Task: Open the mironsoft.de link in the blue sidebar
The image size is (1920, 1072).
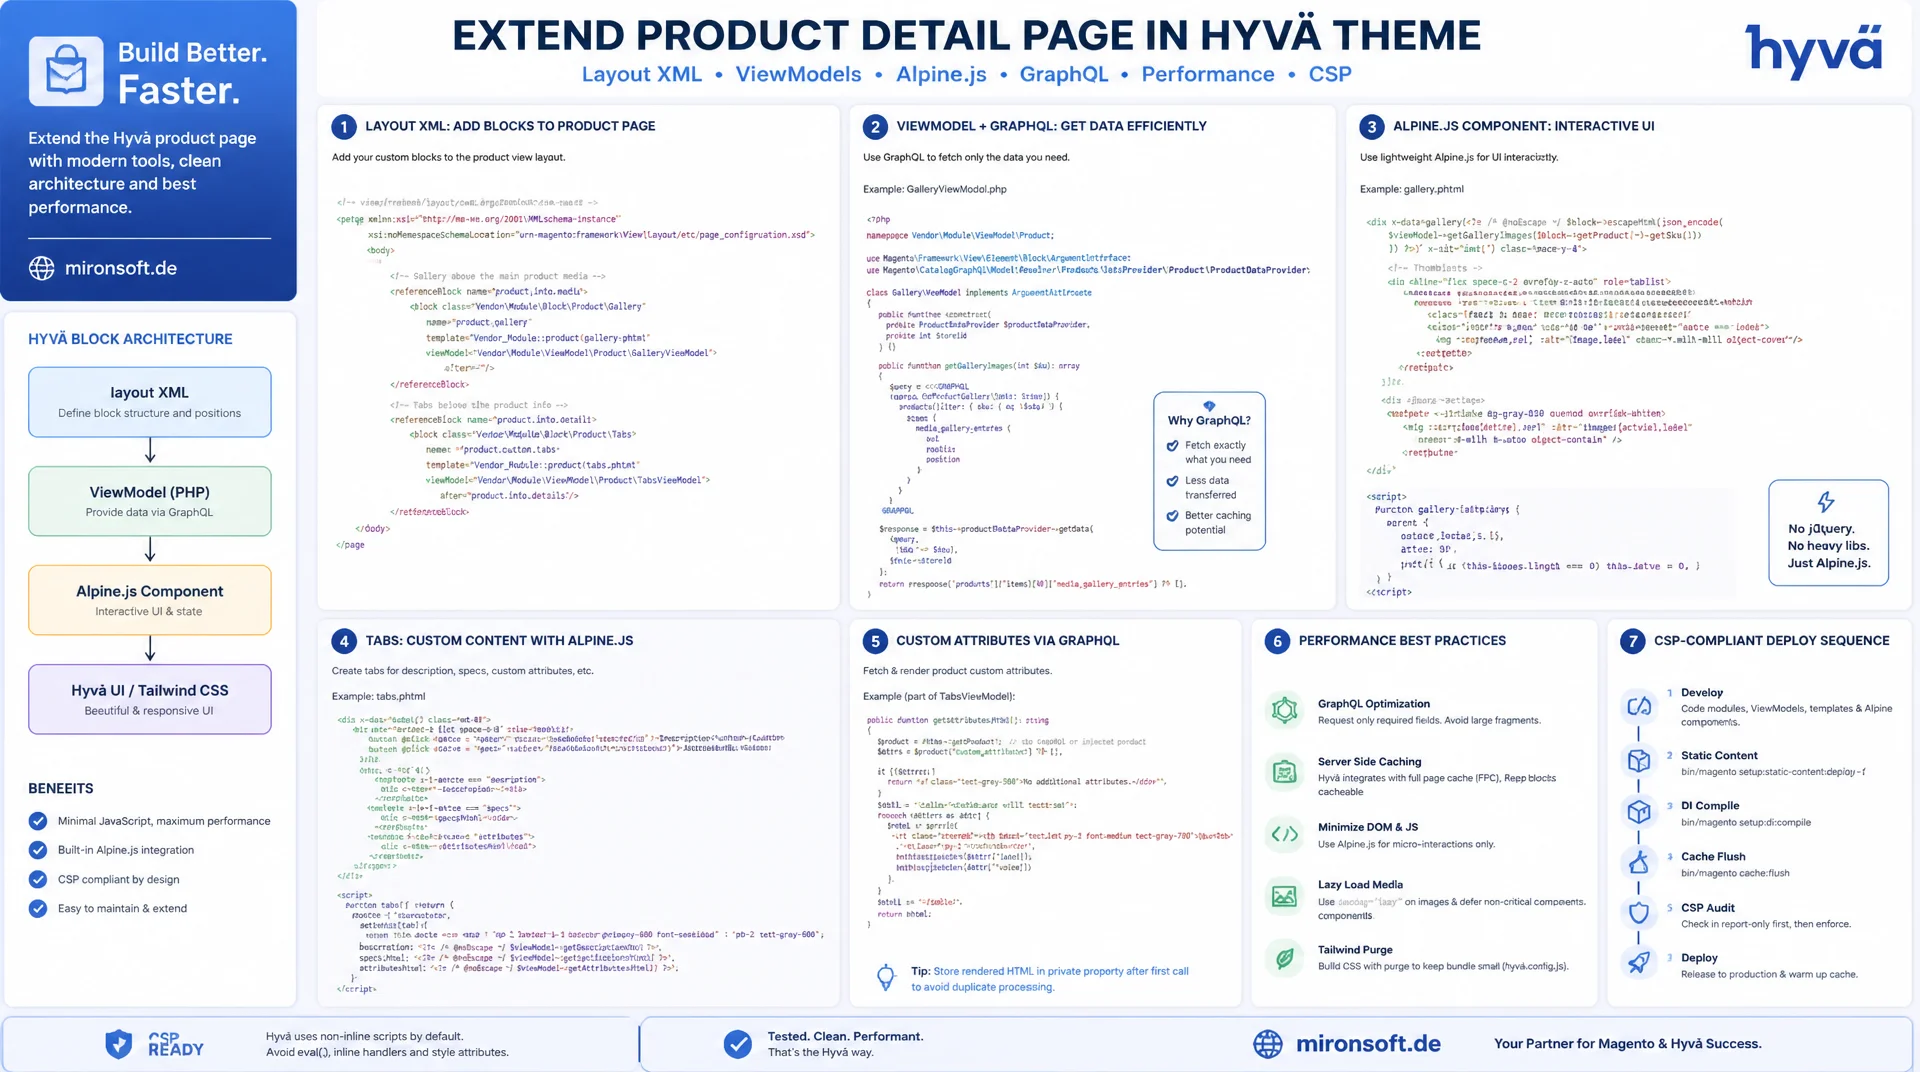Action: click(x=121, y=268)
